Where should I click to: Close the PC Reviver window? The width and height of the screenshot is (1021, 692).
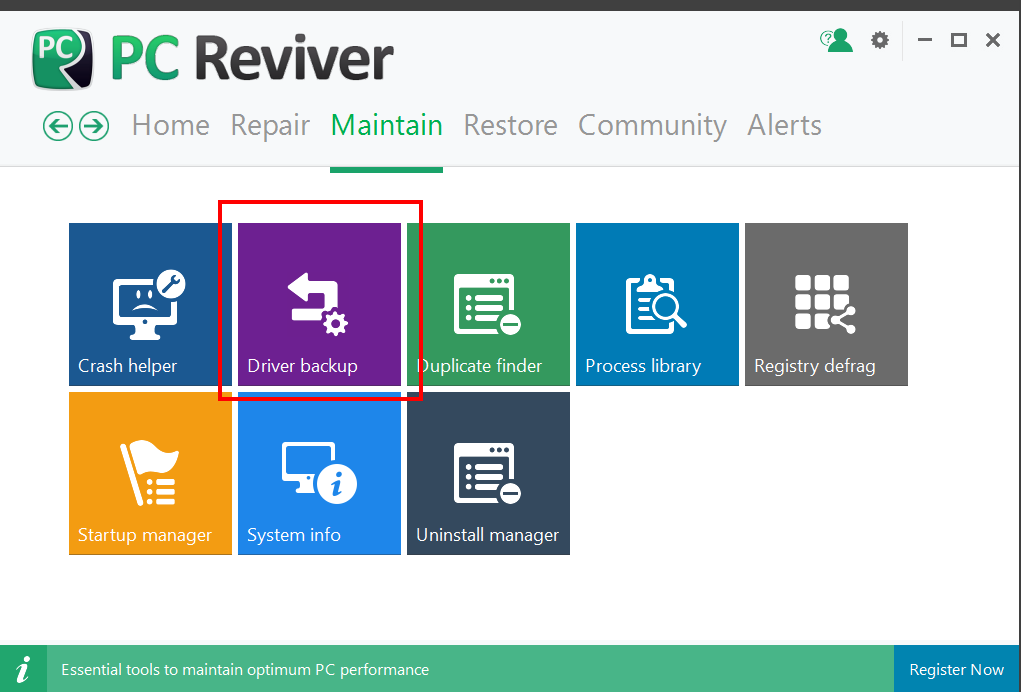pos(993,40)
